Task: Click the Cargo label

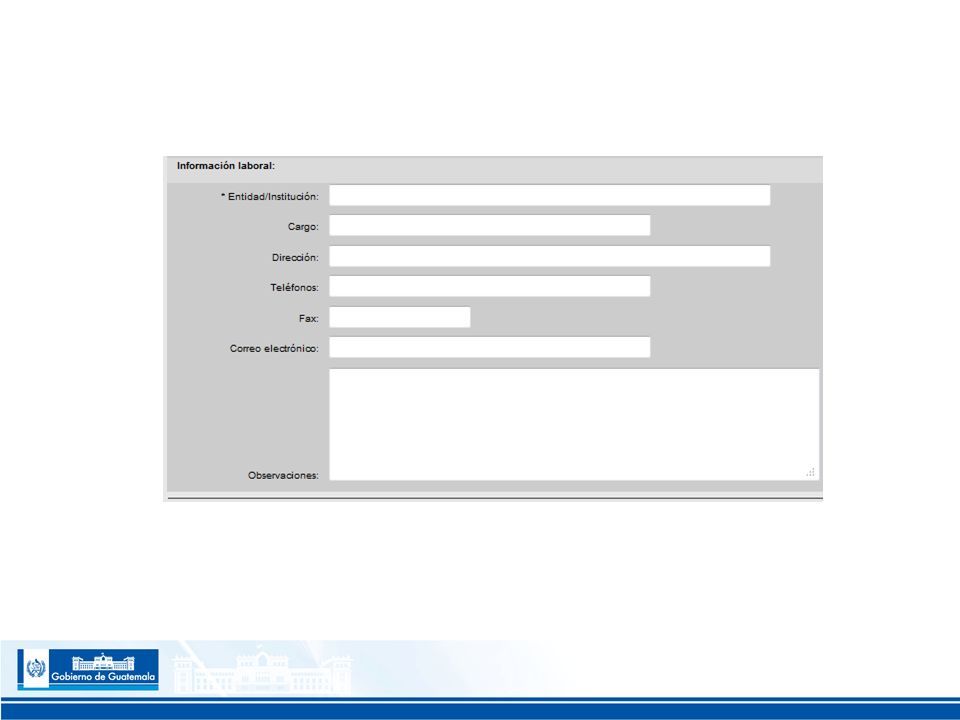Action: coord(303,227)
